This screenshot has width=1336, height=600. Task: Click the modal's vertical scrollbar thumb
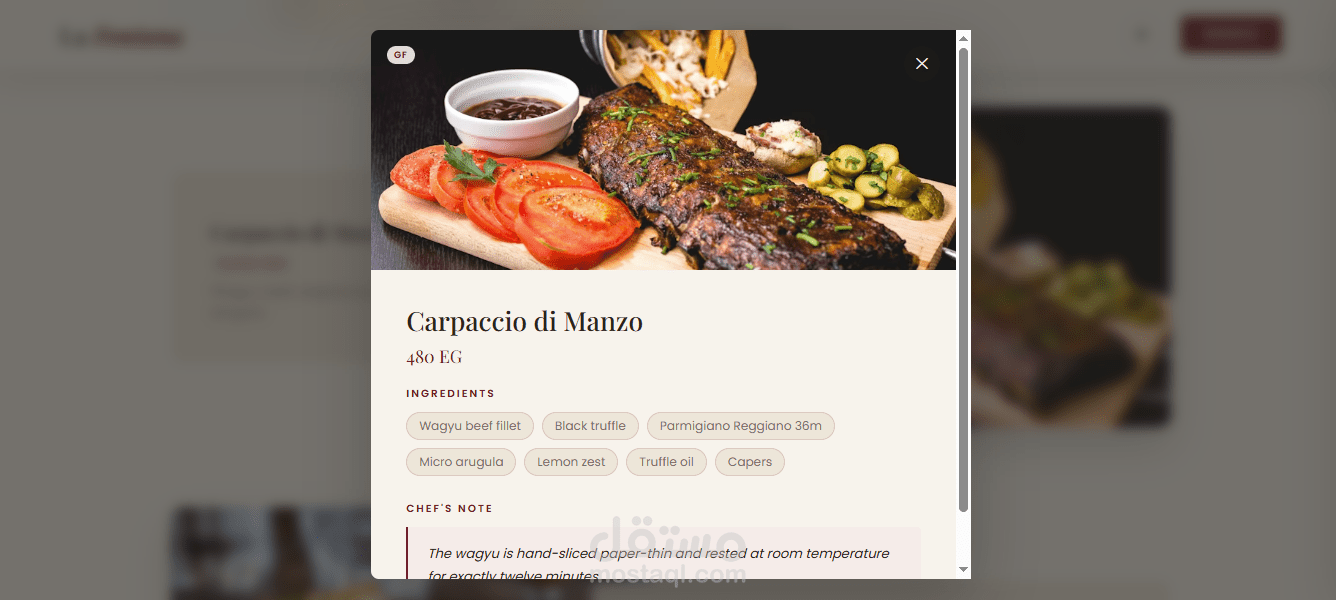pos(964,280)
